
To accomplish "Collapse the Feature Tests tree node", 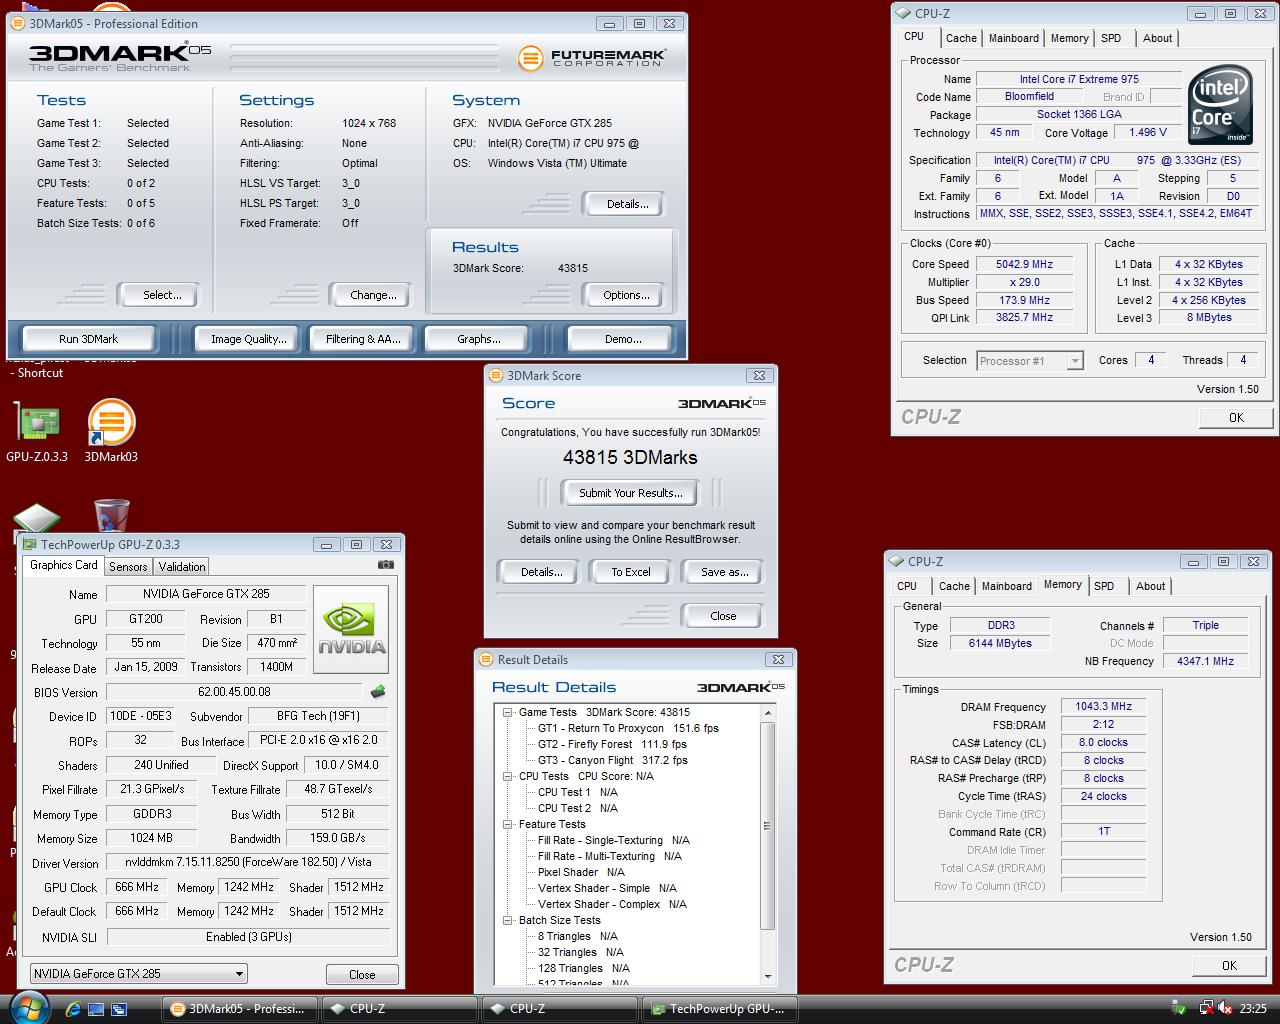I will 508,824.
